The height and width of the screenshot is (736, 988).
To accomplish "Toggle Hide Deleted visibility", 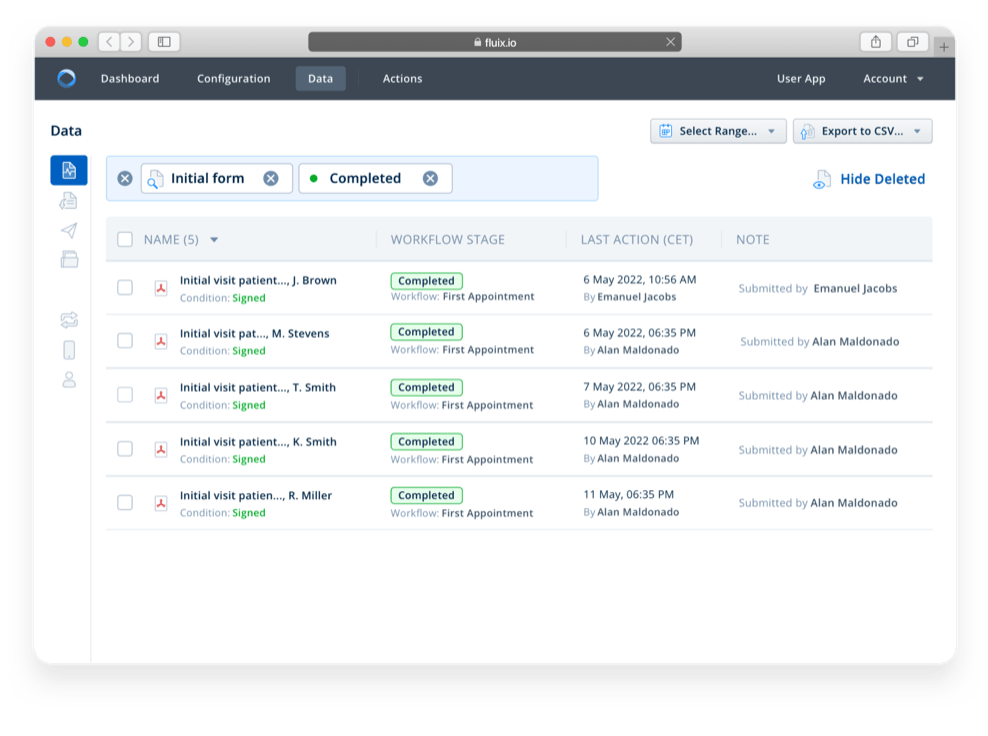I will 869,180.
